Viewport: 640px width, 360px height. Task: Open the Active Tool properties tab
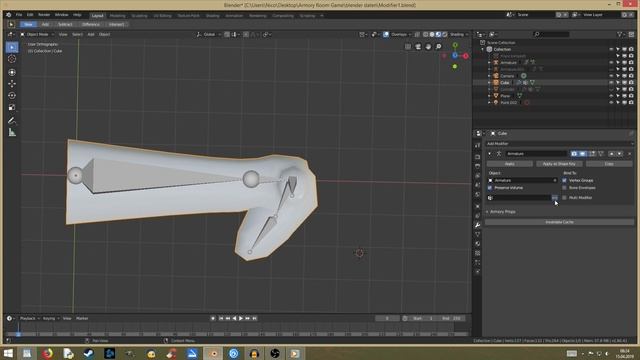(x=478, y=145)
